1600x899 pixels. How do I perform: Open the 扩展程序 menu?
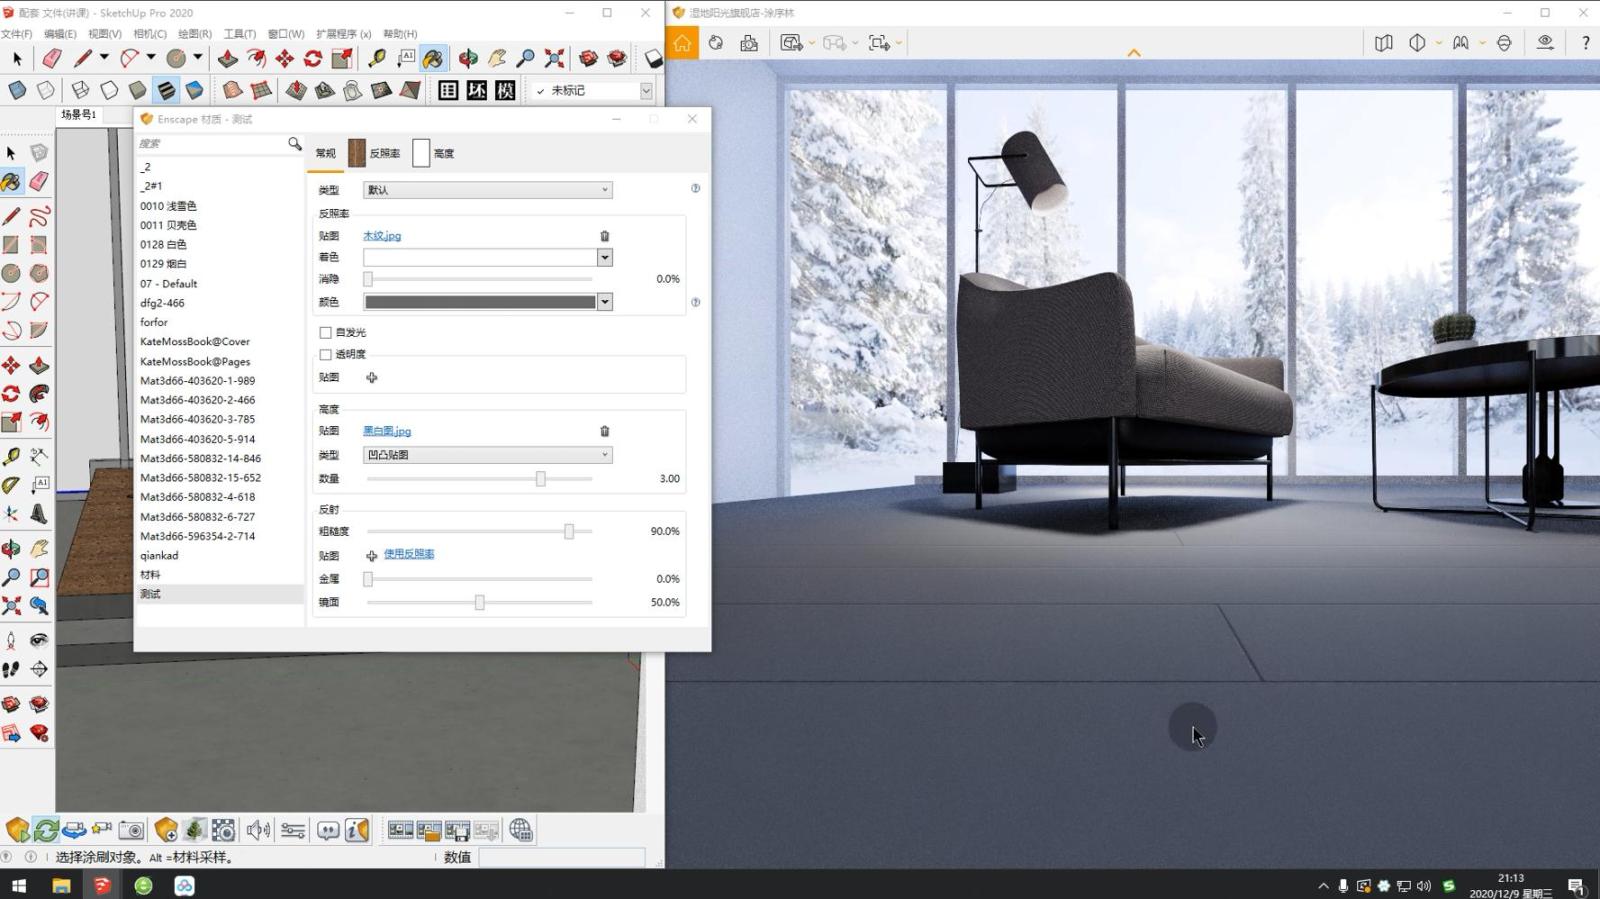click(343, 34)
